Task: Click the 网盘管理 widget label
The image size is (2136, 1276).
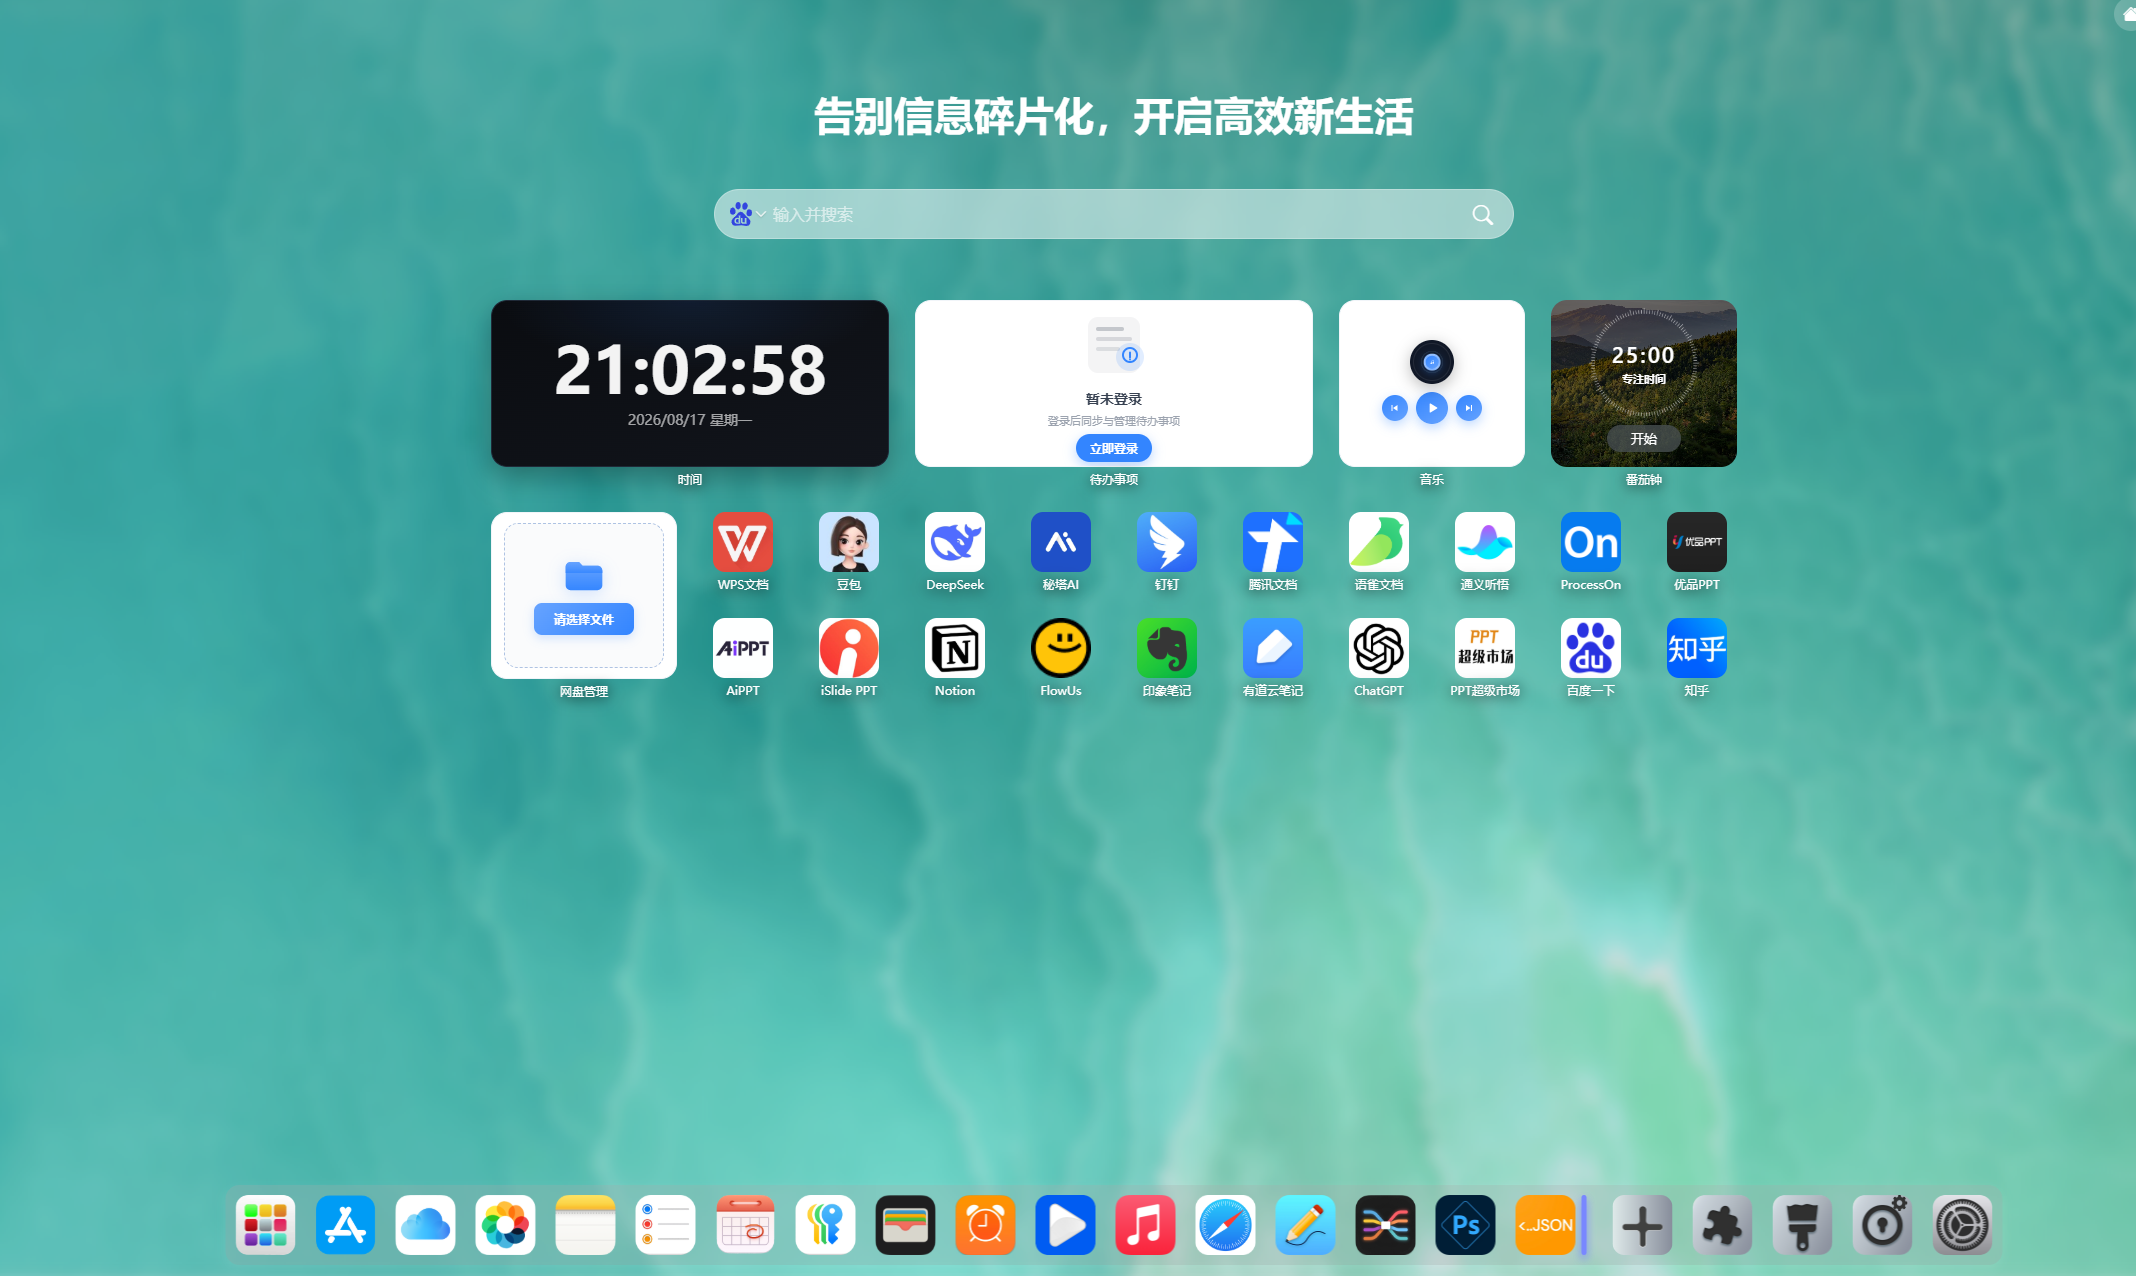Action: [x=584, y=692]
